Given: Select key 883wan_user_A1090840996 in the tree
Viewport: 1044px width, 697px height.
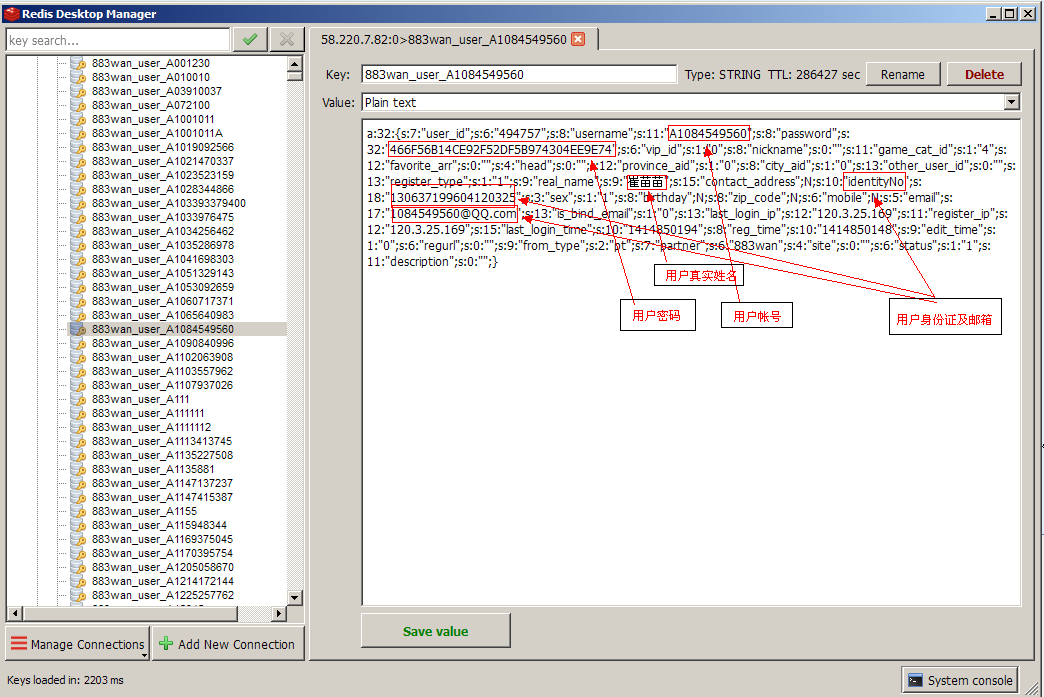Looking at the screenshot, I should click(x=162, y=343).
